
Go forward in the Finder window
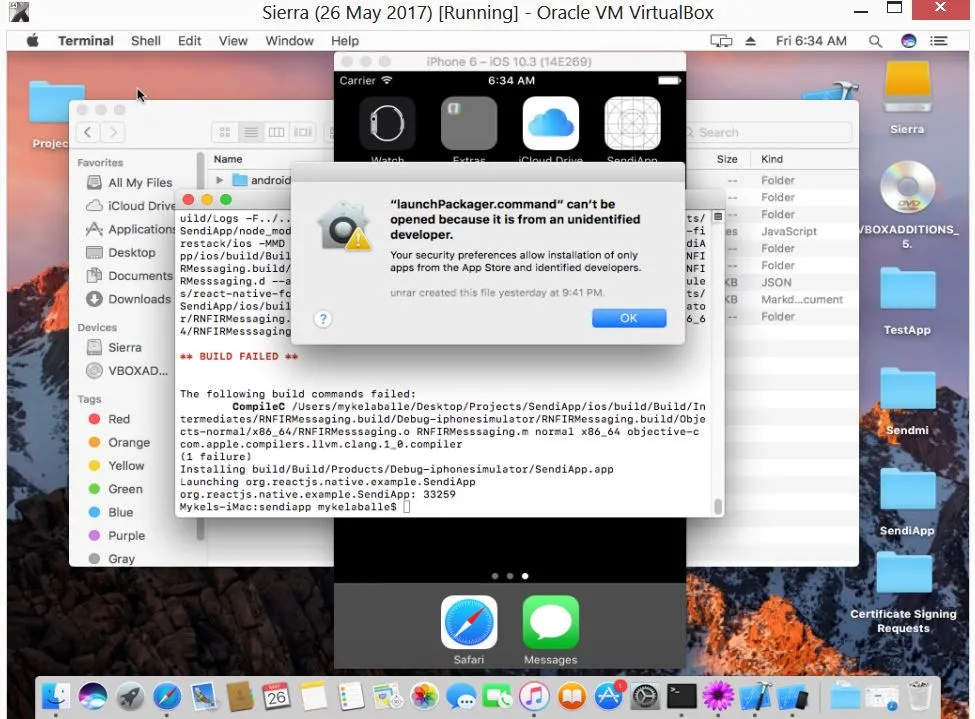113,132
